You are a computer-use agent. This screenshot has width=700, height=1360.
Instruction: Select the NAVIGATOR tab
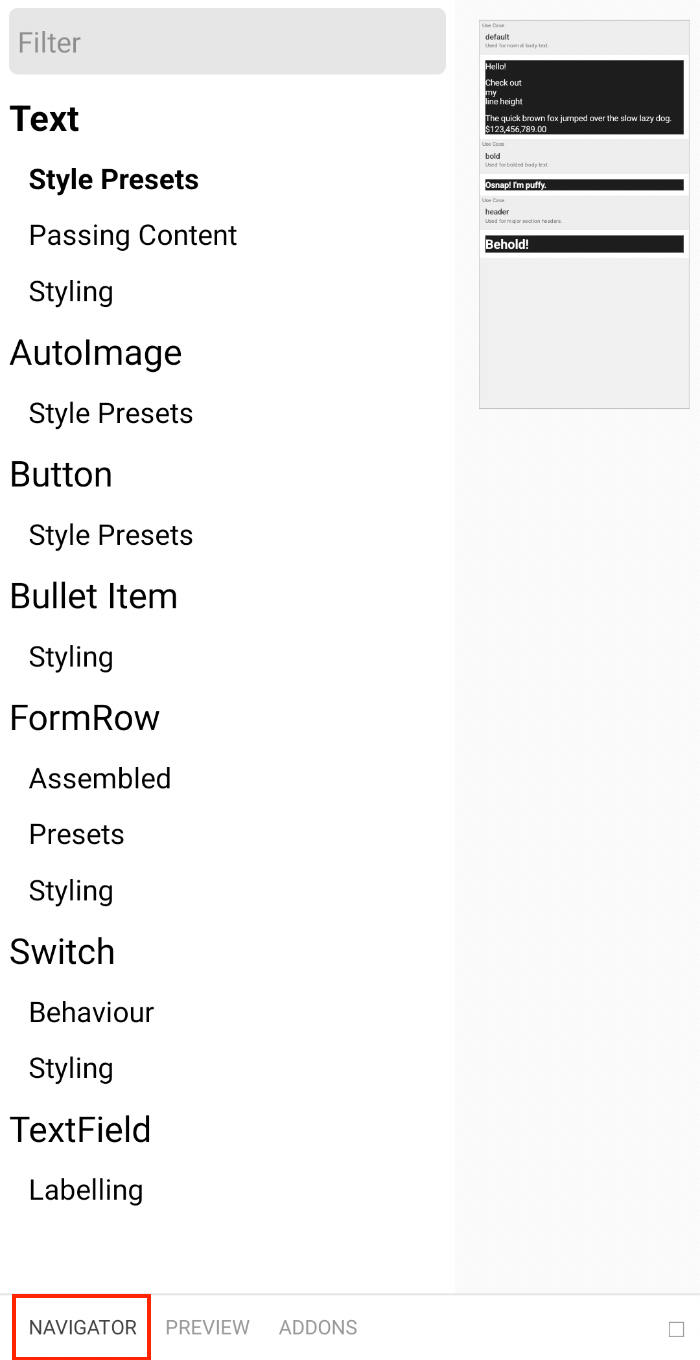click(x=83, y=1328)
